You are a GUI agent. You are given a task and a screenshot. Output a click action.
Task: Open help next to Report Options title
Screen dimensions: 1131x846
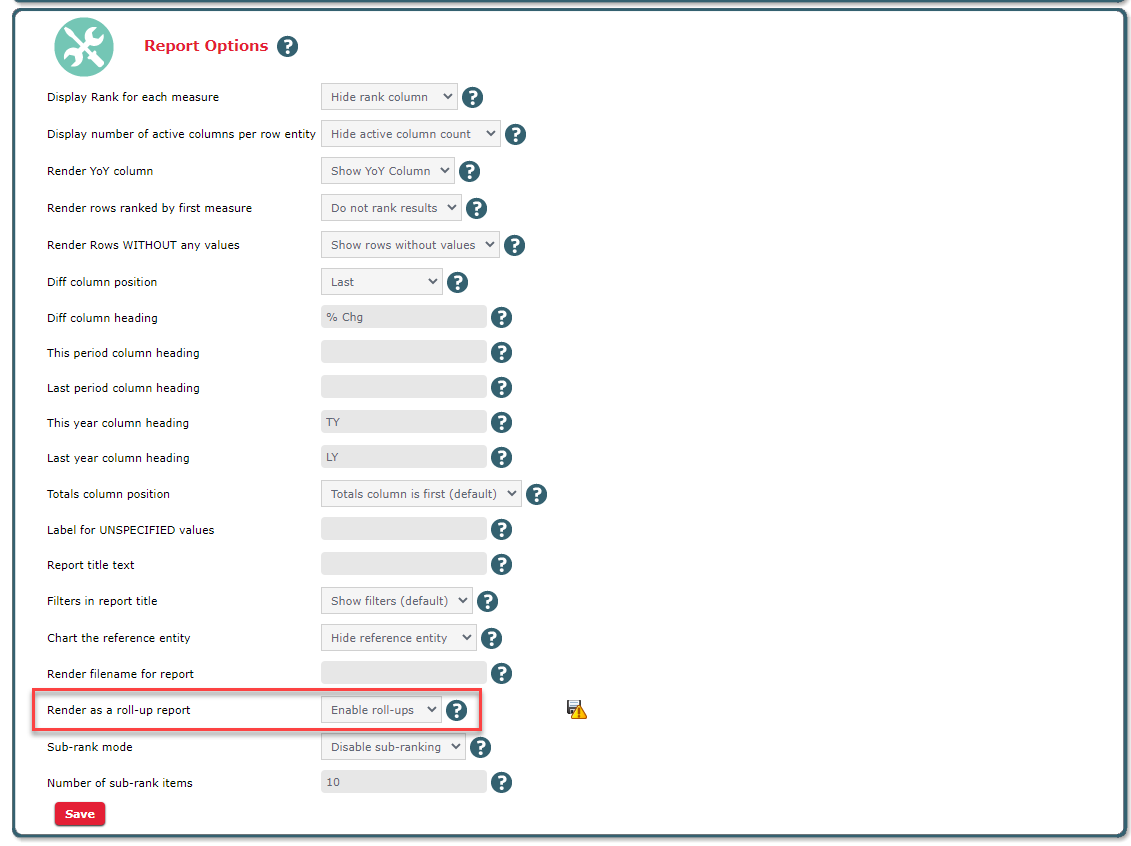(287, 46)
